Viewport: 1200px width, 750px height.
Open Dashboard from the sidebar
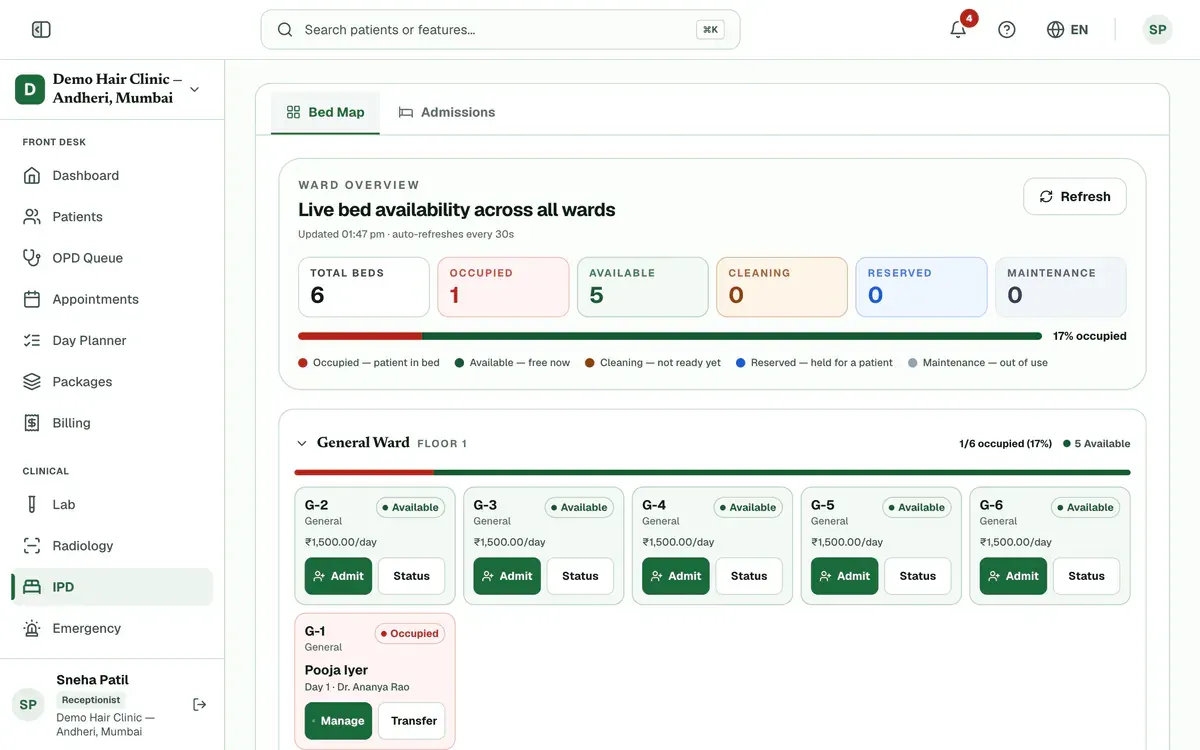pos(112,176)
